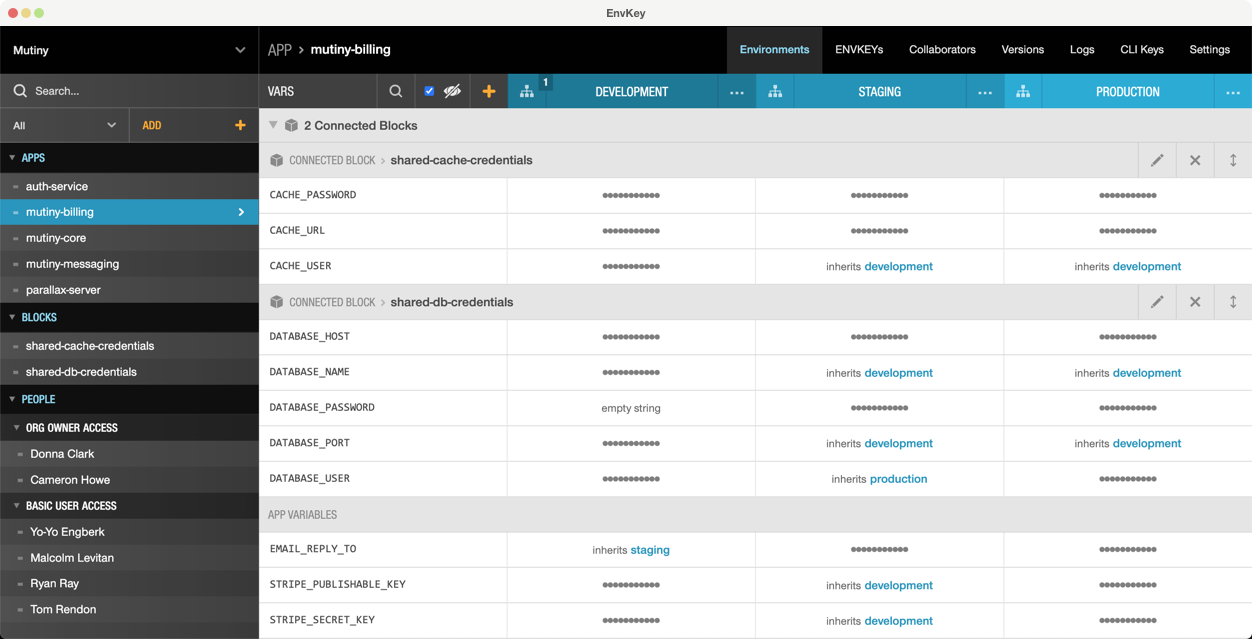
Task: Open sub-environments icon next to DEVELOPMENT
Action: point(527,91)
